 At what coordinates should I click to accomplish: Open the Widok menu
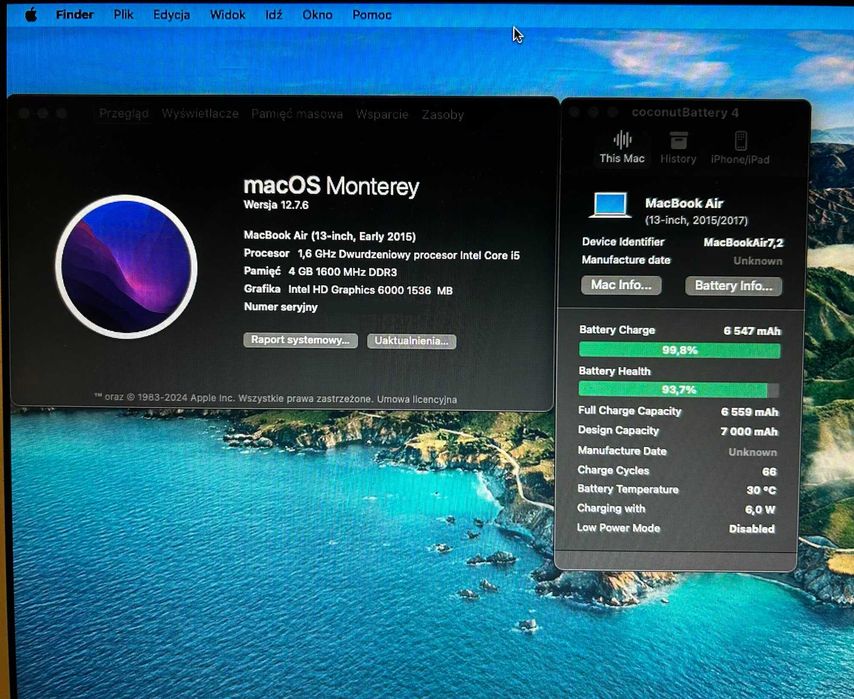pyautogui.click(x=228, y=15)
